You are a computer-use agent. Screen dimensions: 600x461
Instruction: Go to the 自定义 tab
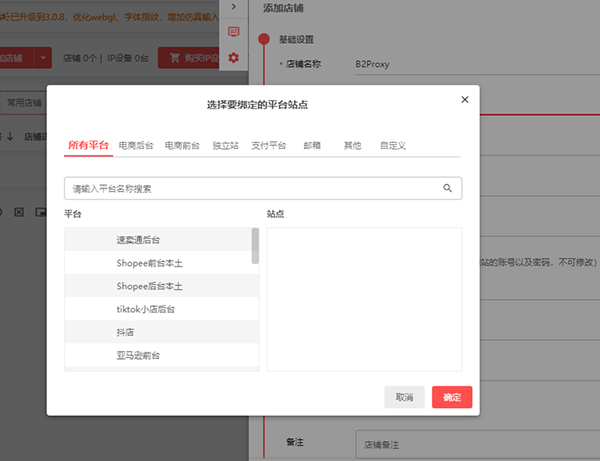coord(393,146)
